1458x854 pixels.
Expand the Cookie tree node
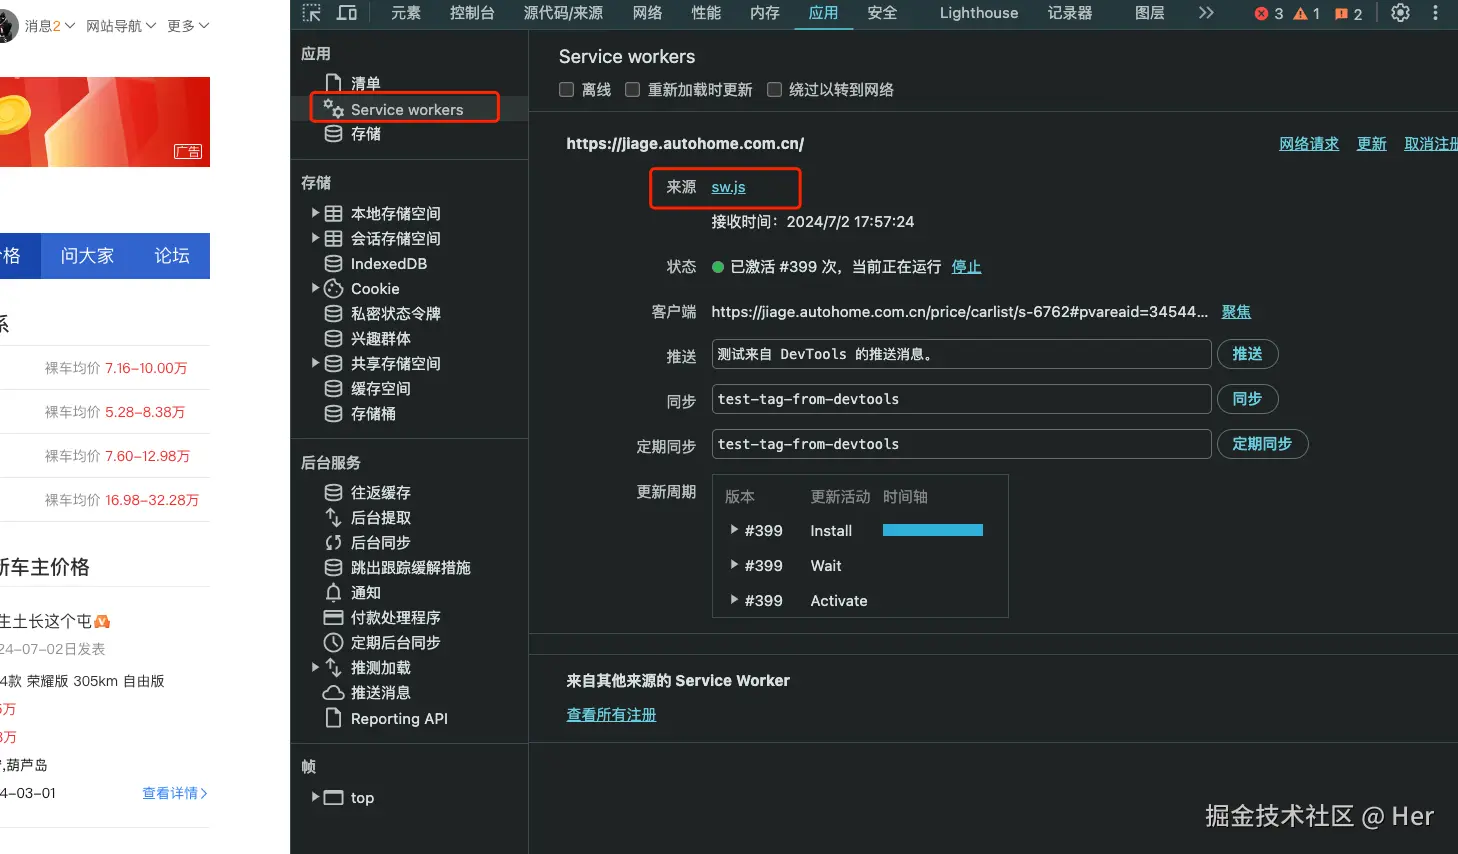[315, 288]
